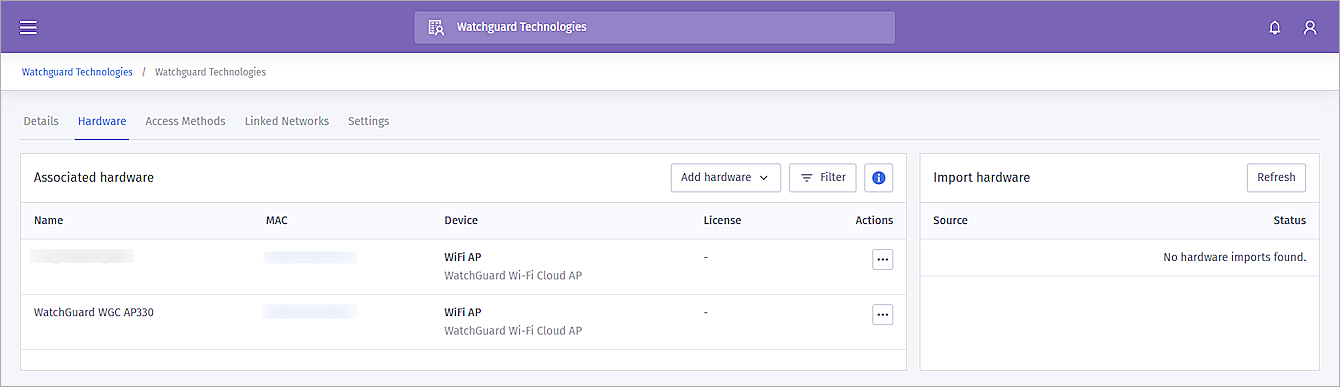Click the blurred name in first row
Viewport: 1340px width, 387px height.
pyautogui.click(x=82, y=257)
